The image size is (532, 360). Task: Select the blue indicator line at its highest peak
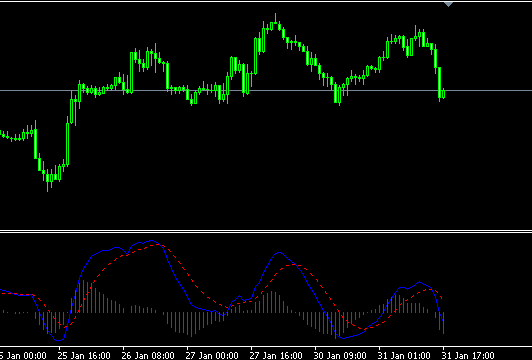(151, 241)
